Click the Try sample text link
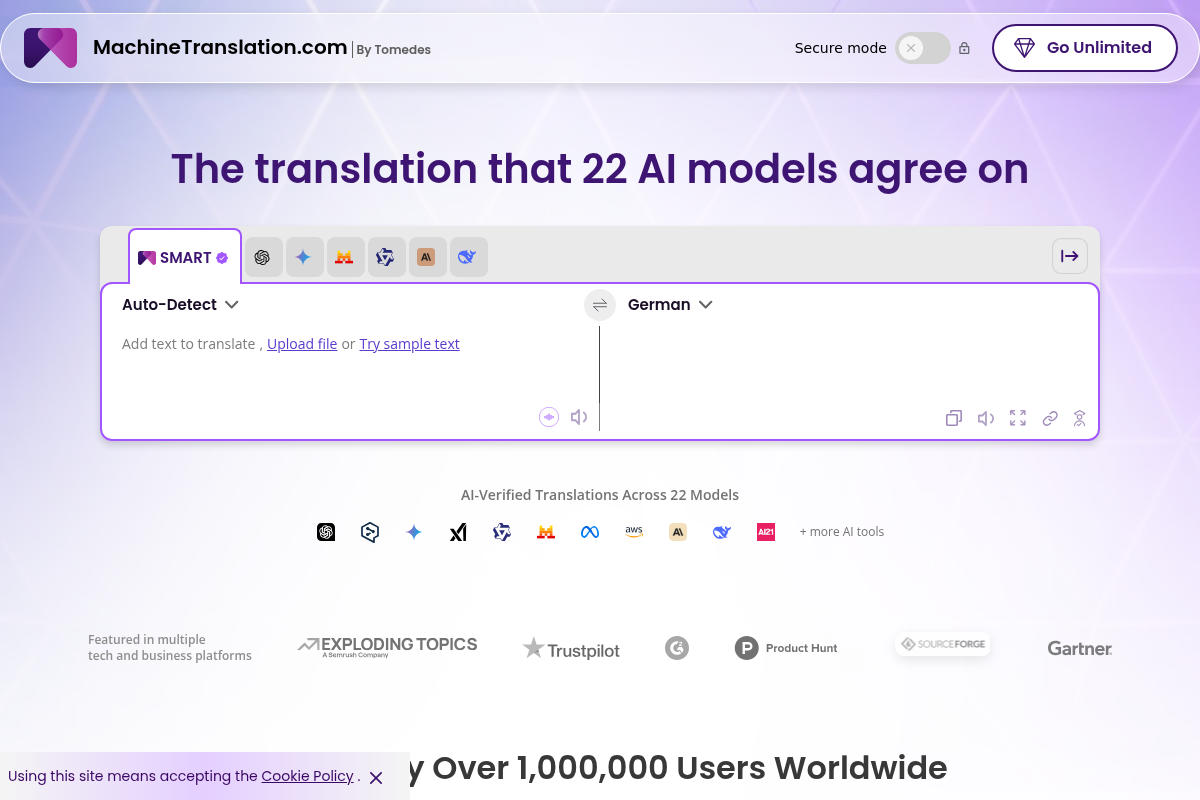 pos(409,344)
